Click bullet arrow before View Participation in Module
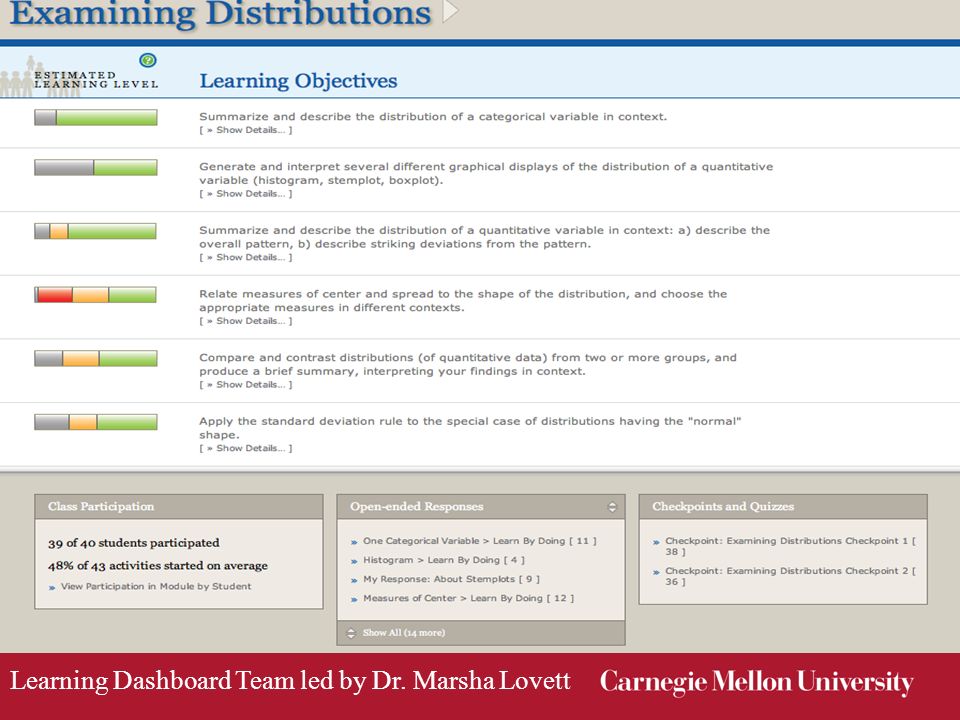The width and height of the screenshot is (960, 720). pos(52,587)
